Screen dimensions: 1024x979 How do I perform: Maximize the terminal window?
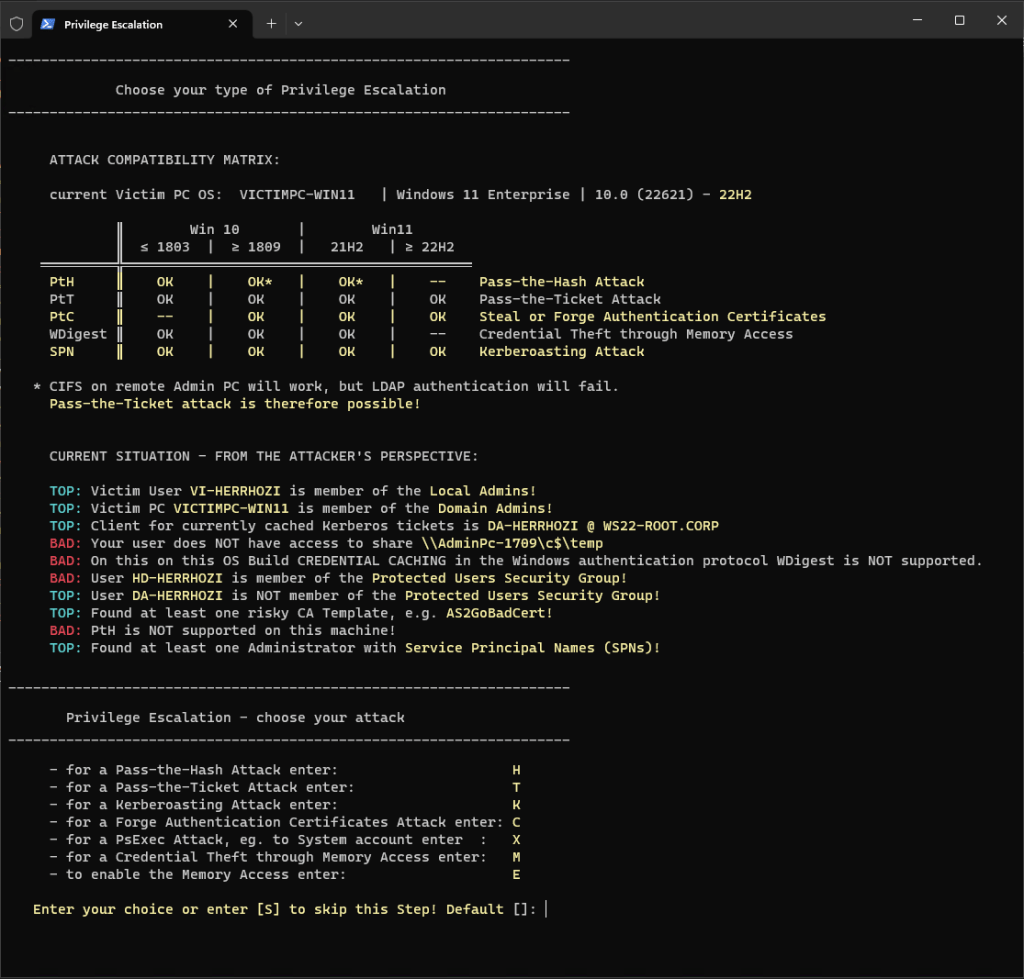tap(959, 21)
